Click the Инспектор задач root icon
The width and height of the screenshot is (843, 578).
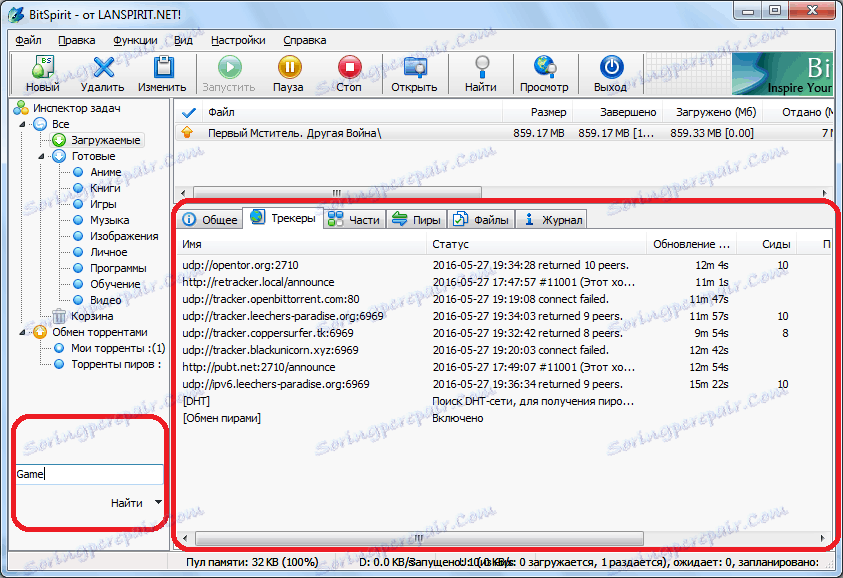22,108
